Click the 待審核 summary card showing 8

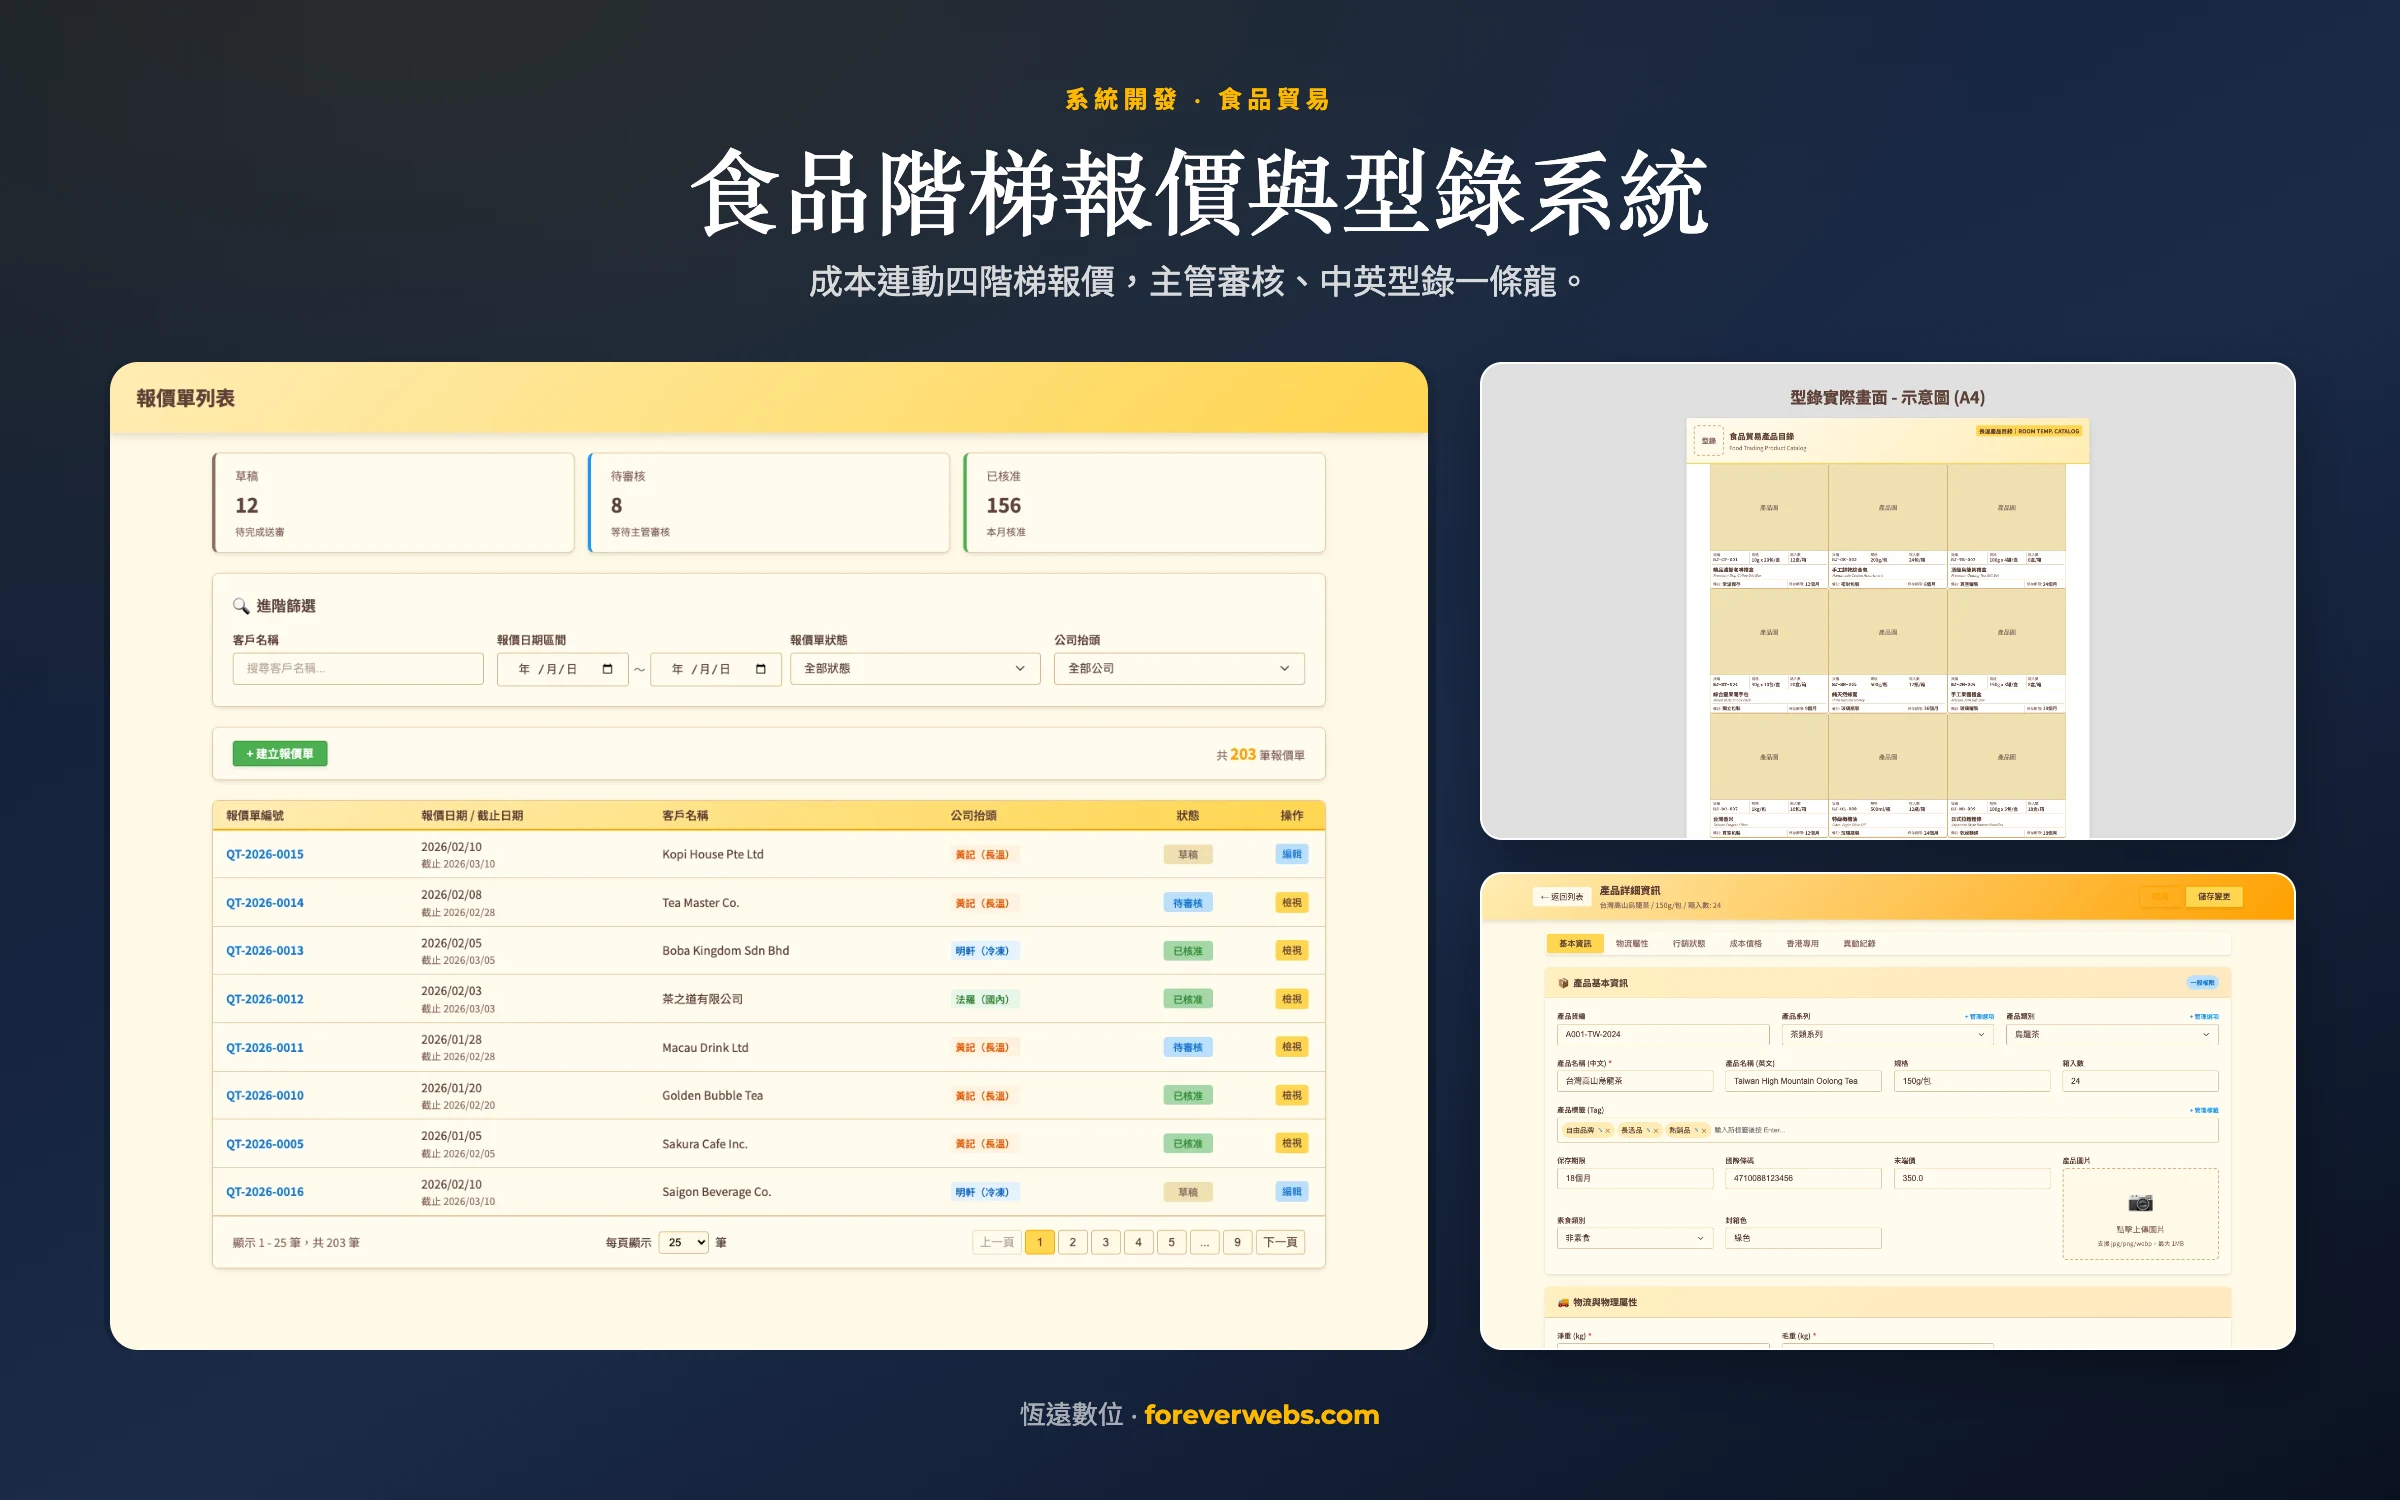point(769,503)
